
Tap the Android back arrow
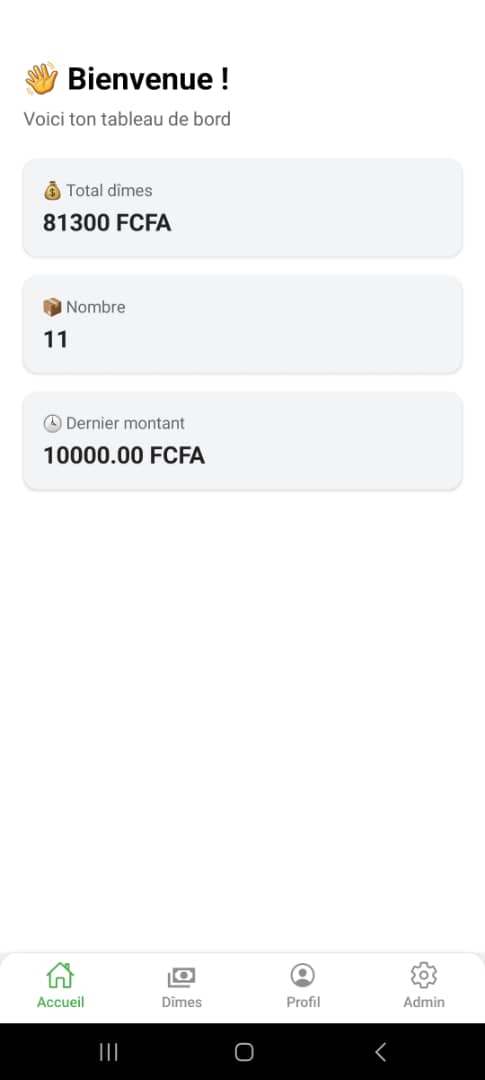(x=380, y=1052)
